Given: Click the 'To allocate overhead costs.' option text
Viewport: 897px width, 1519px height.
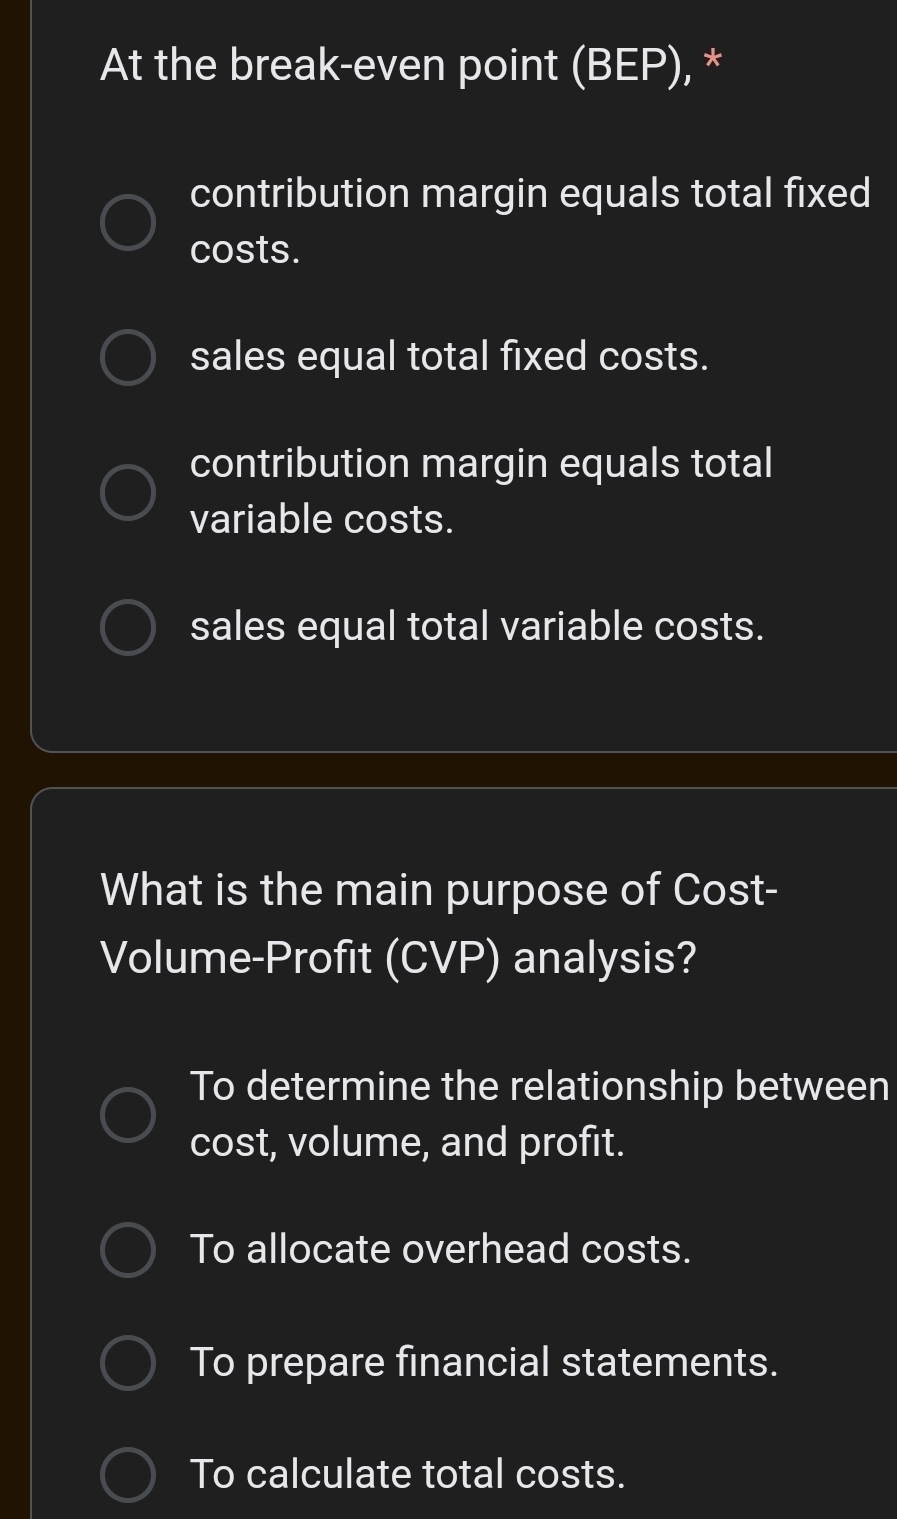Looking at the screenshot, I should coord(440,1250).
